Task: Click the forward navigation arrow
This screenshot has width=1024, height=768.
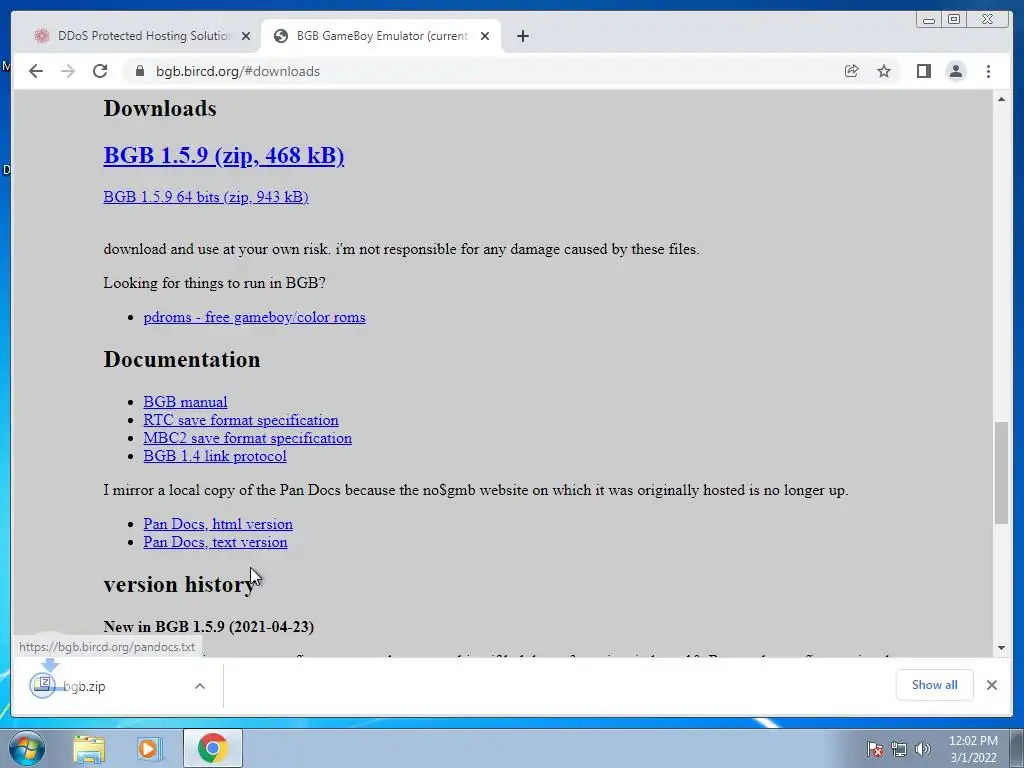Action: [68, 71]
